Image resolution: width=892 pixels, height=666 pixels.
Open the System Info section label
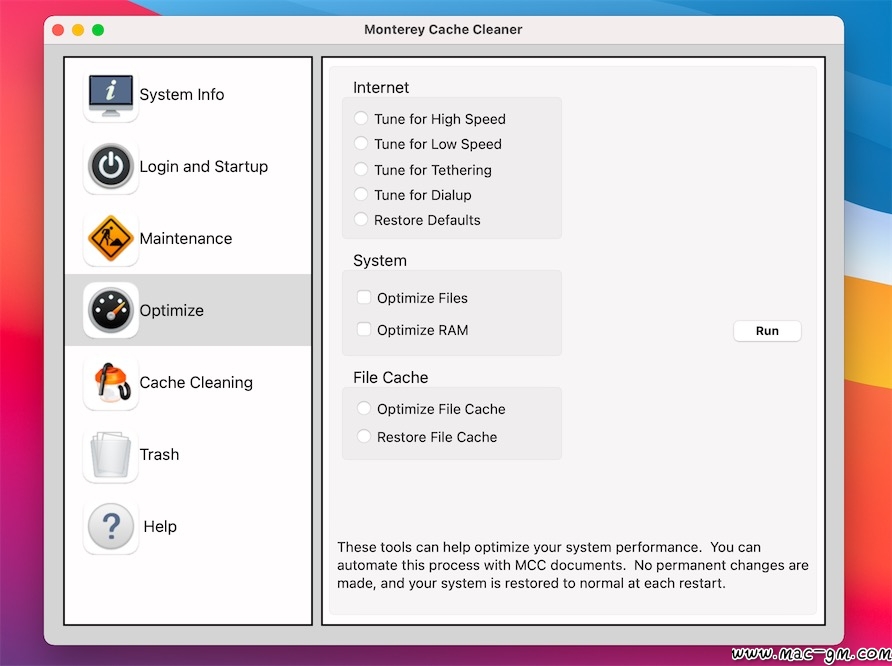click(x=181, y=94)
